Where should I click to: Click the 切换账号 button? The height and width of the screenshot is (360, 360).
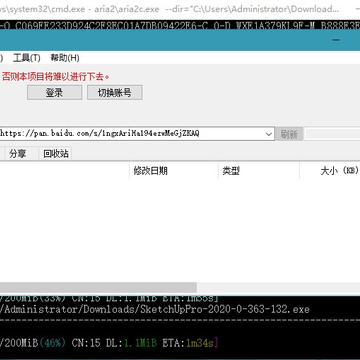pyautogui.click(x=115, y=93)
